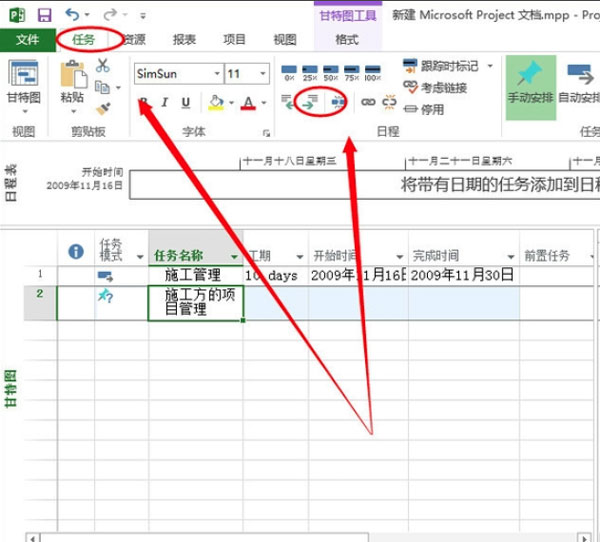Click the Cut scissors icon
The height and width of the screenshot is (542, 600).
[103, 66]
